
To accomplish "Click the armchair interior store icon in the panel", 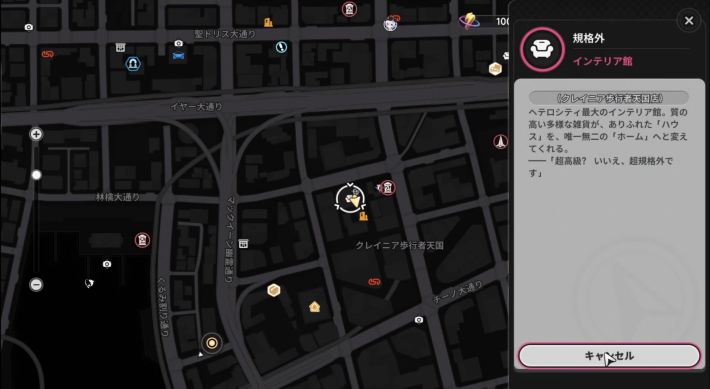I will [542, 49].
